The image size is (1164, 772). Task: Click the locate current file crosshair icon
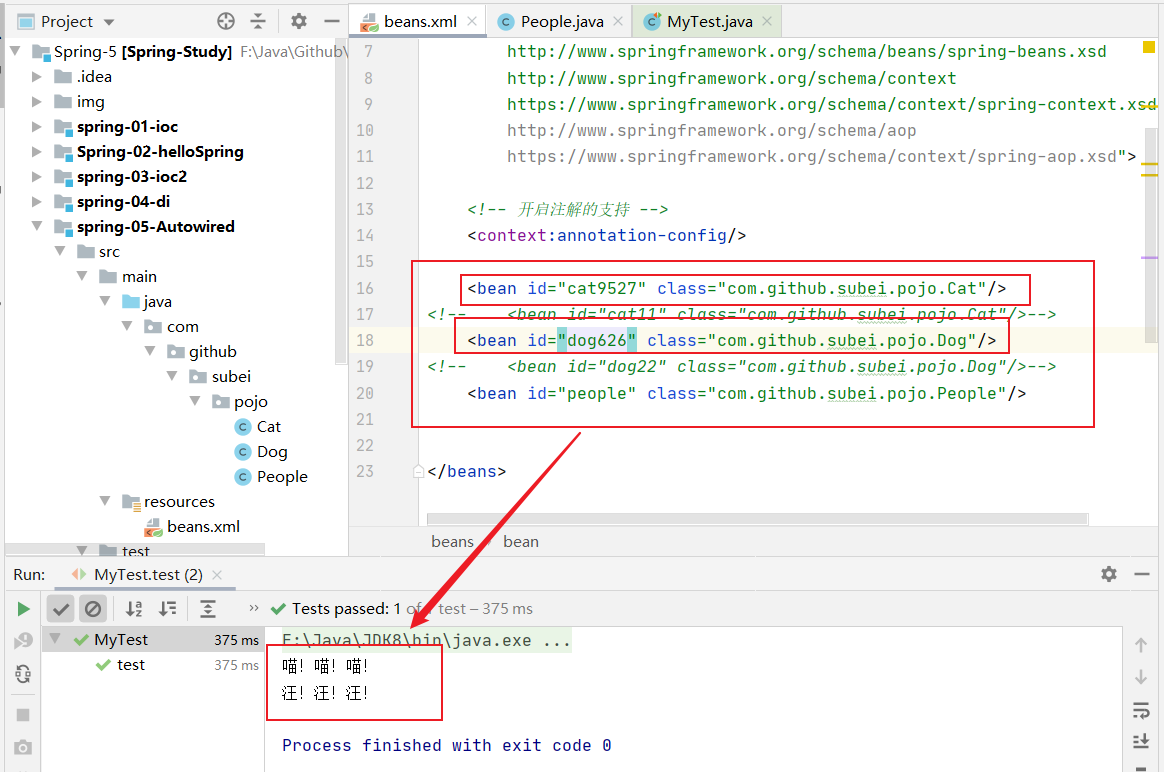coord(226,21)
